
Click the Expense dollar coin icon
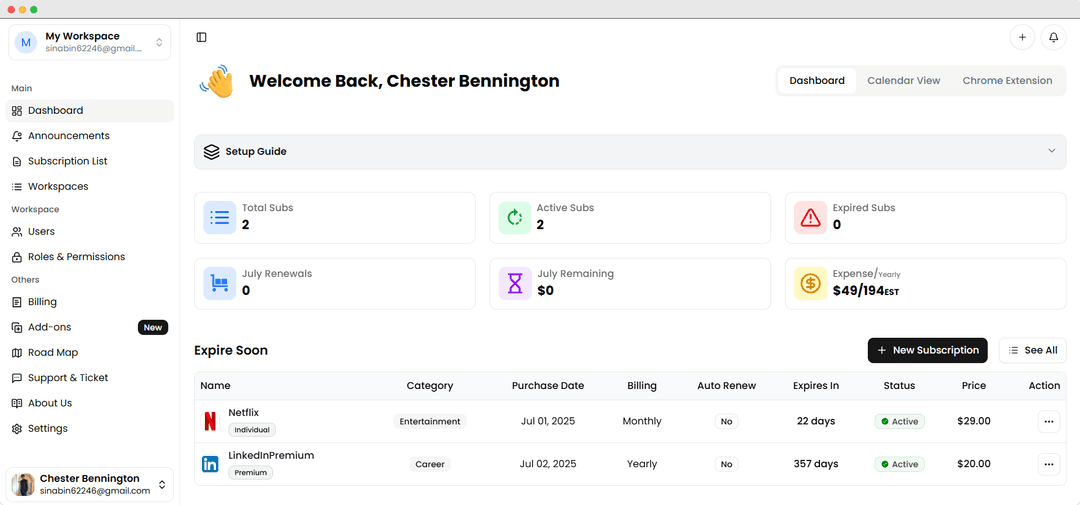(x=810, y=283)
